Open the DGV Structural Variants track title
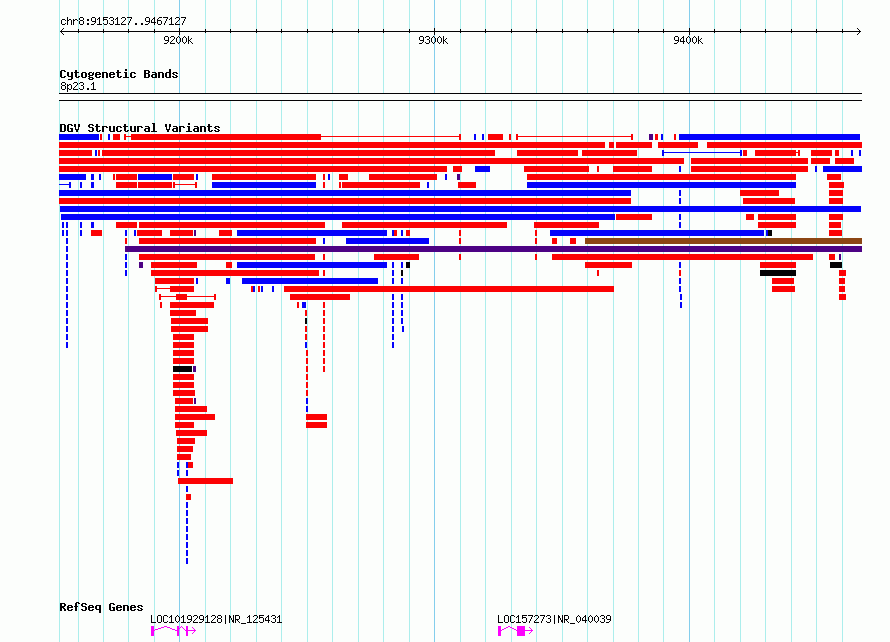Screen dimensions: 890x642 tap(140, 128)
